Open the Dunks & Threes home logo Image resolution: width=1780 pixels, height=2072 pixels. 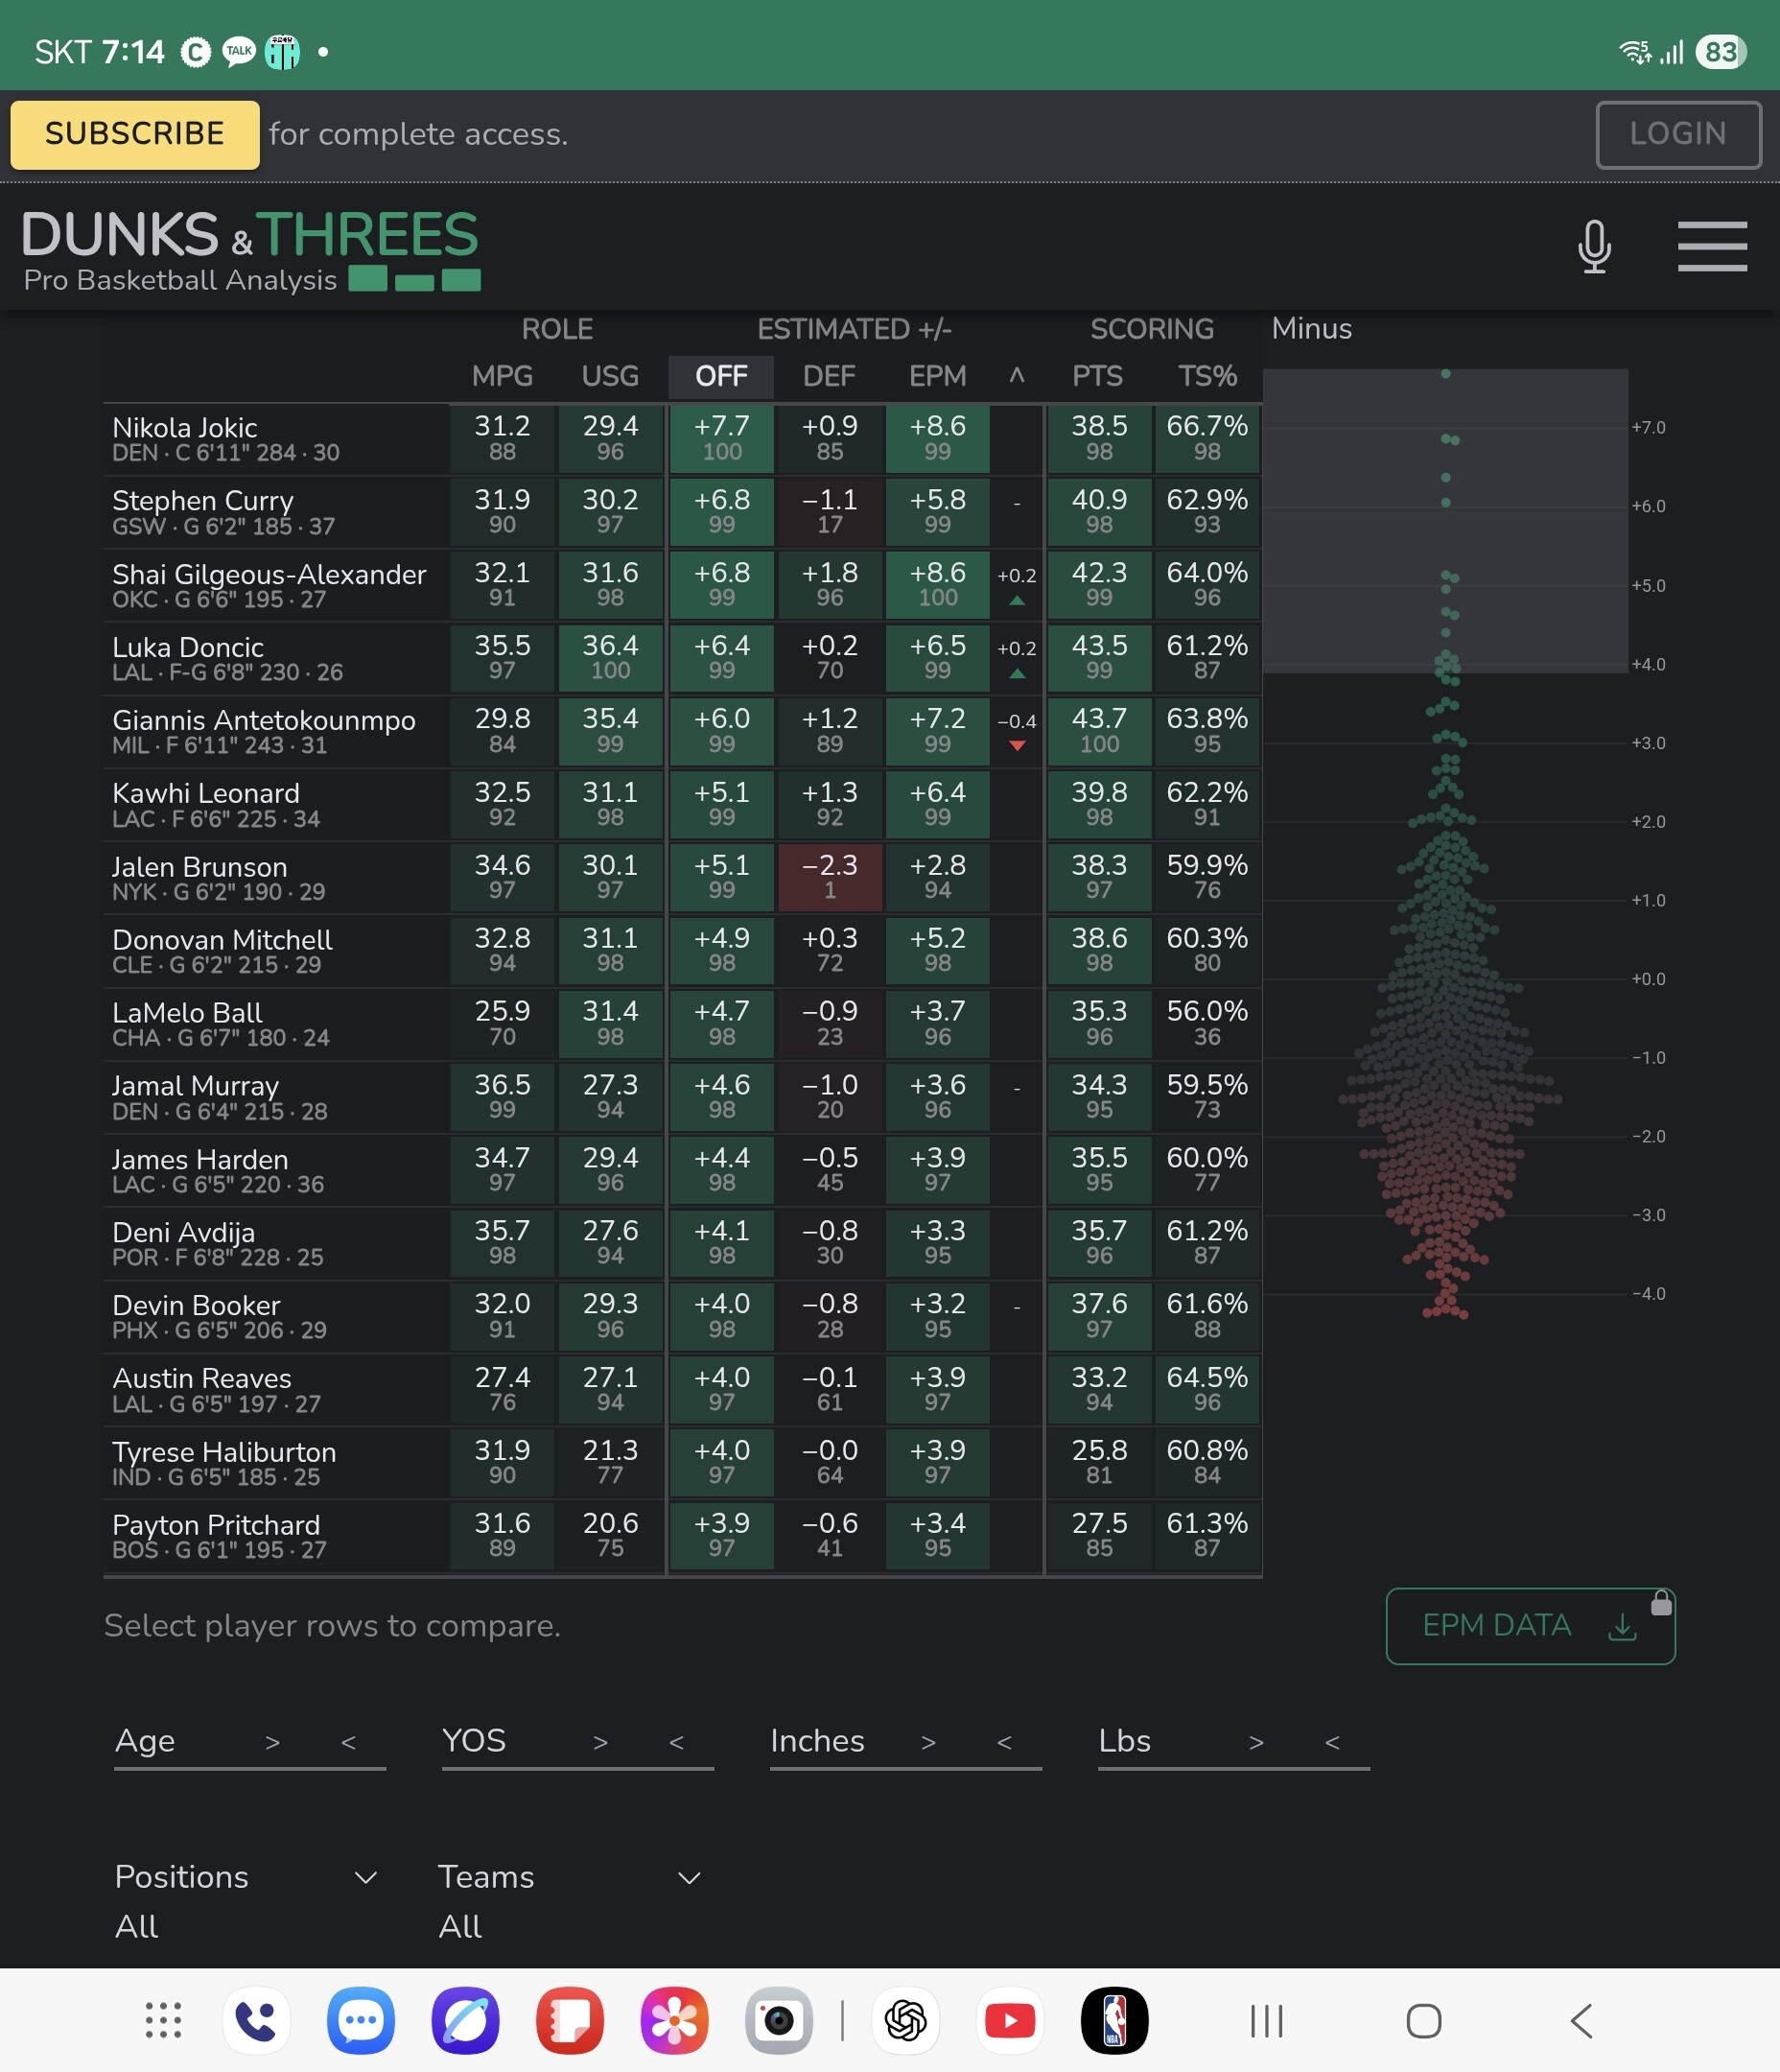click(x=251, y=250)
